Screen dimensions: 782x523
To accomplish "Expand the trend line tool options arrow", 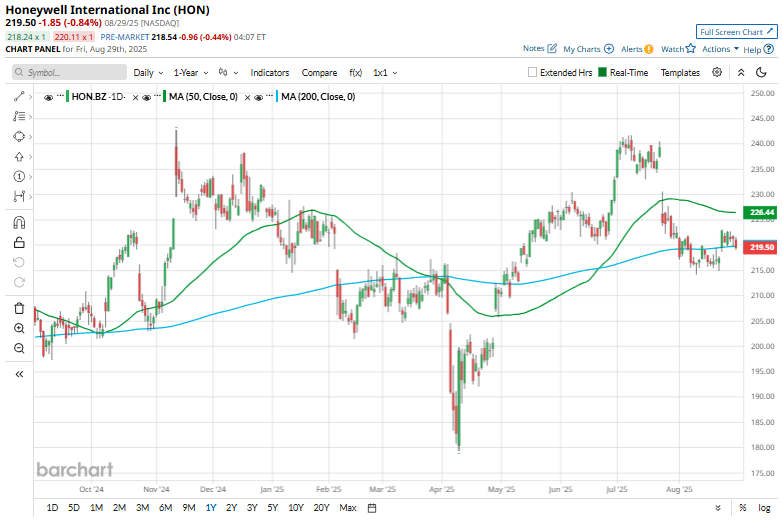I will pos(30,97).
